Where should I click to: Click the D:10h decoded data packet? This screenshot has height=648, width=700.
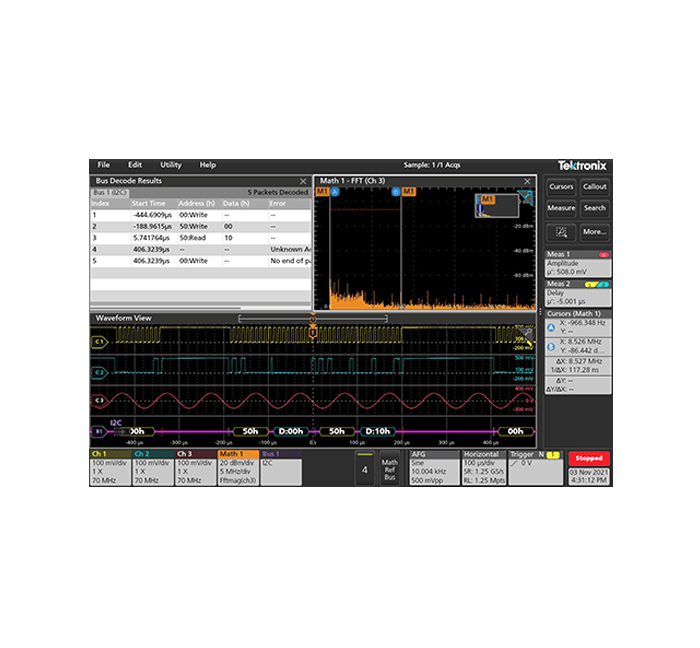point(378,432)
